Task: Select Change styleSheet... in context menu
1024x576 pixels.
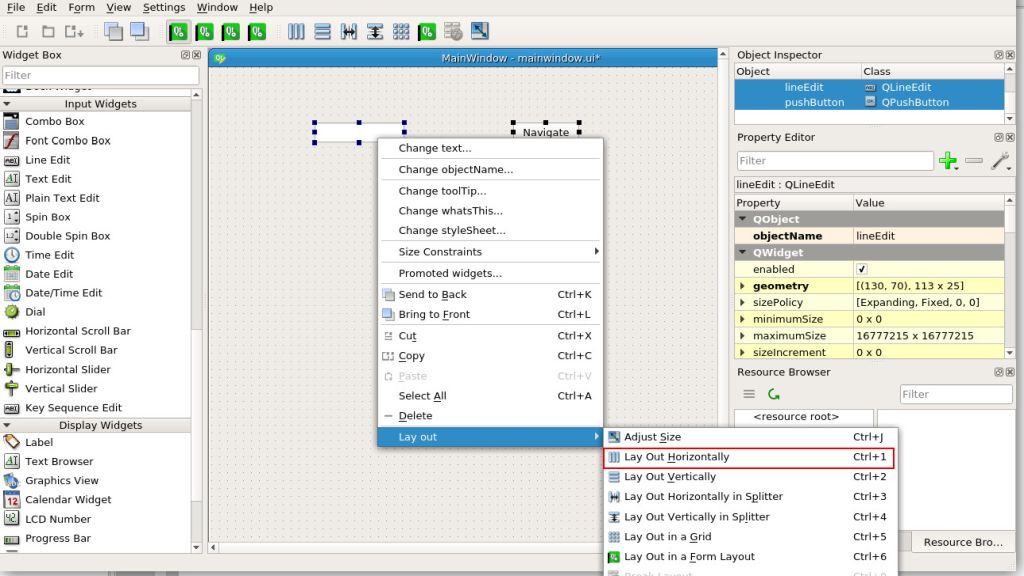Action: [451, 231]
